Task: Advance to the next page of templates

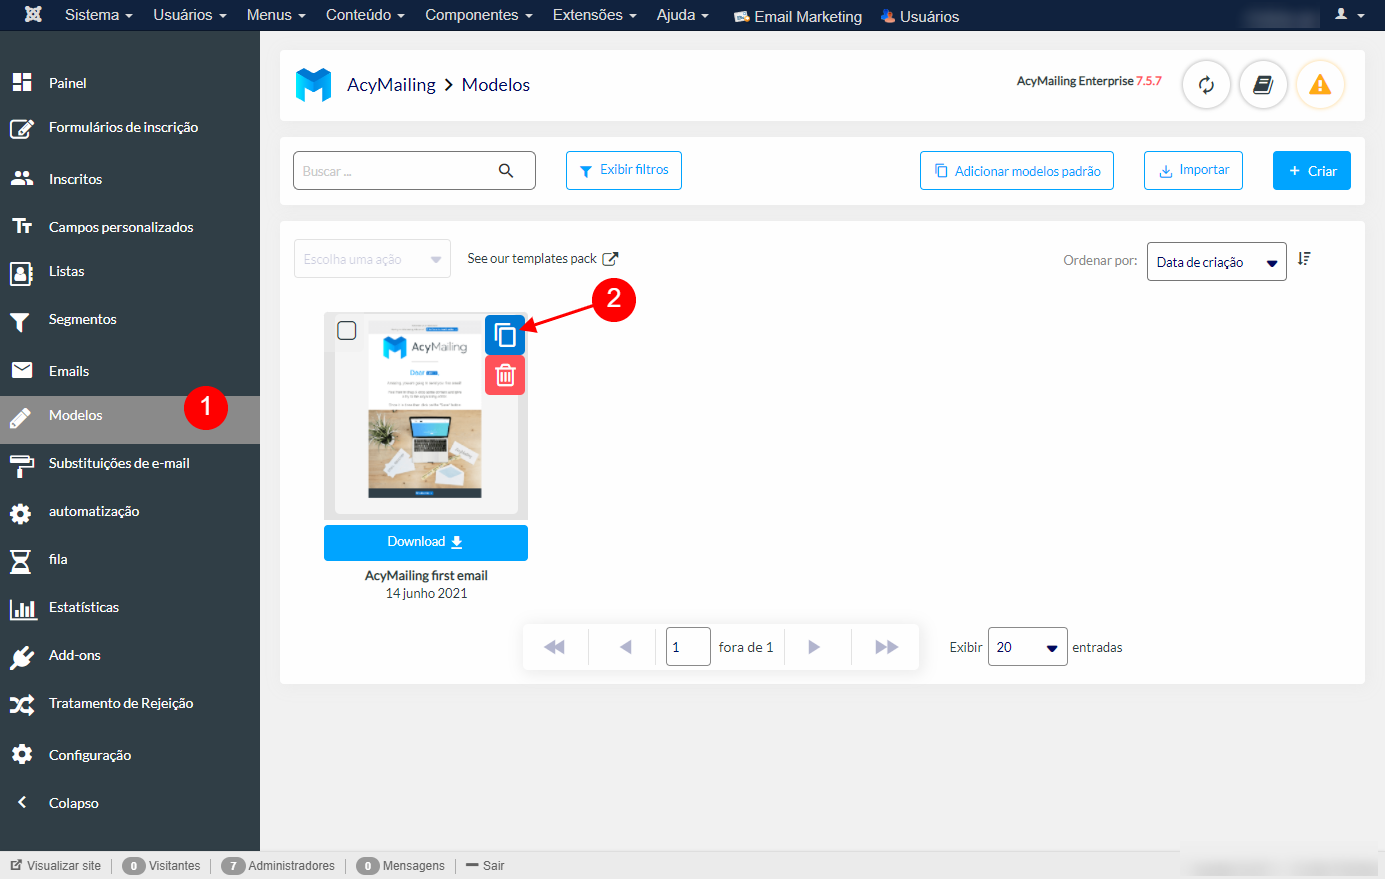Action: [x=813, y=647]
